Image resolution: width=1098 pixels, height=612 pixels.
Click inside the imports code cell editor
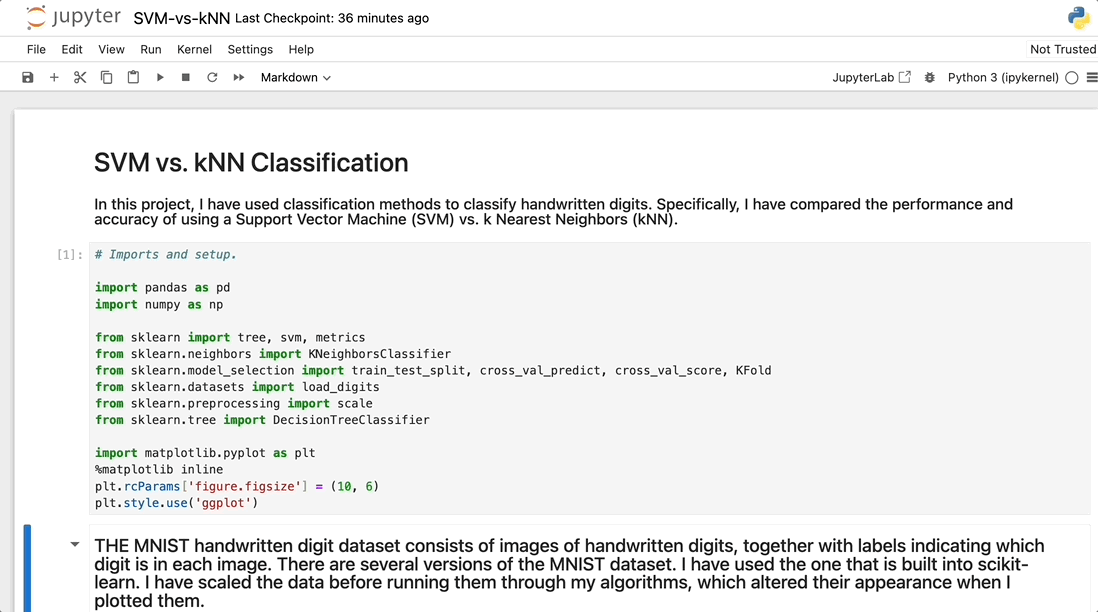point(590,379)
